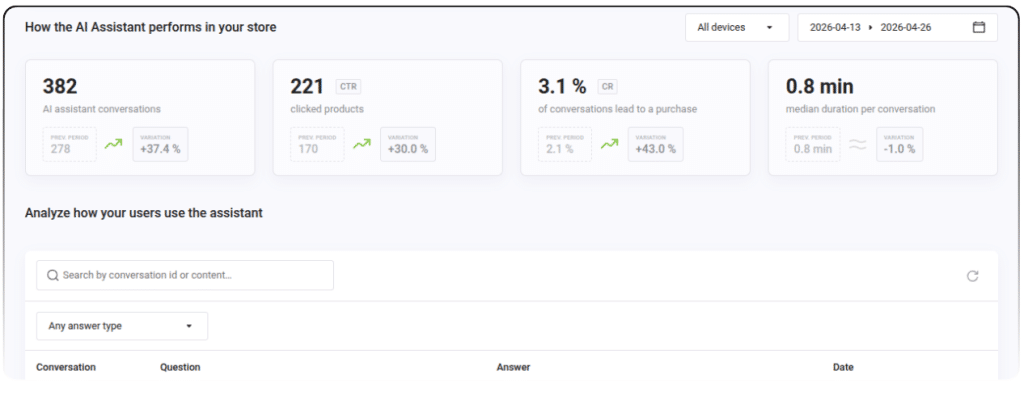This screenshot has width=1024, height=404.
Task: Click the +37.4 % variation box
Action: click(x=161, y=144)
